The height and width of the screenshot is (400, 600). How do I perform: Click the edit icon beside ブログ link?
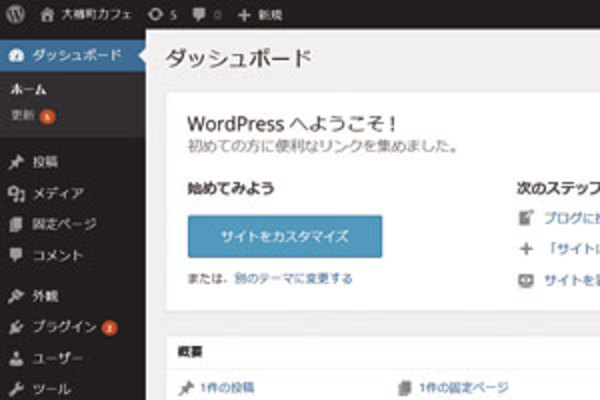tap(526, 218)
